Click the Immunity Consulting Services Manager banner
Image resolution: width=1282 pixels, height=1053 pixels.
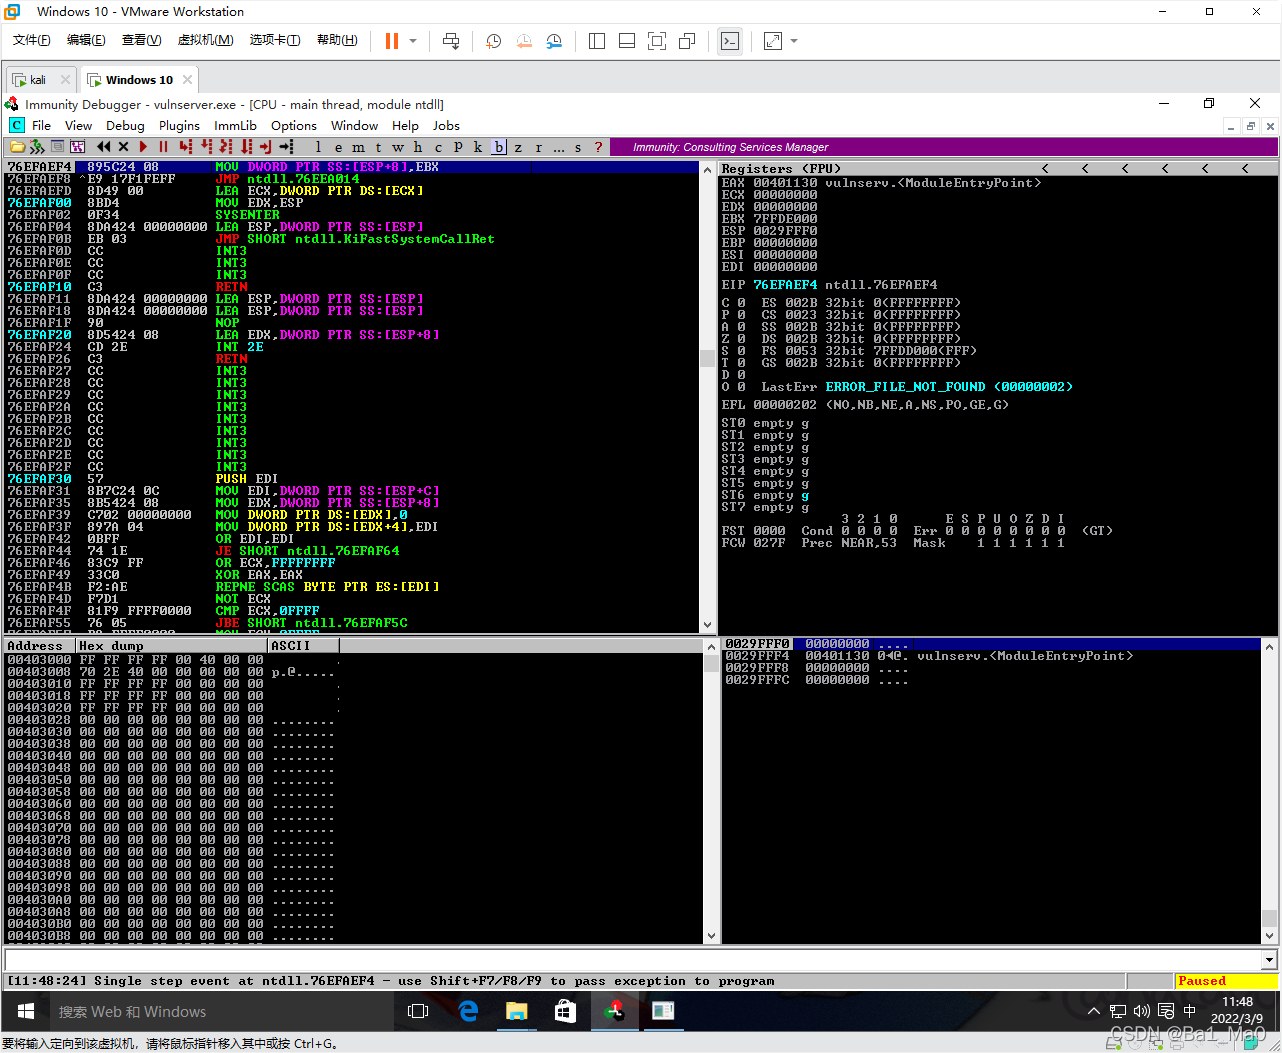pyautogui.click(x=942, y=147)
